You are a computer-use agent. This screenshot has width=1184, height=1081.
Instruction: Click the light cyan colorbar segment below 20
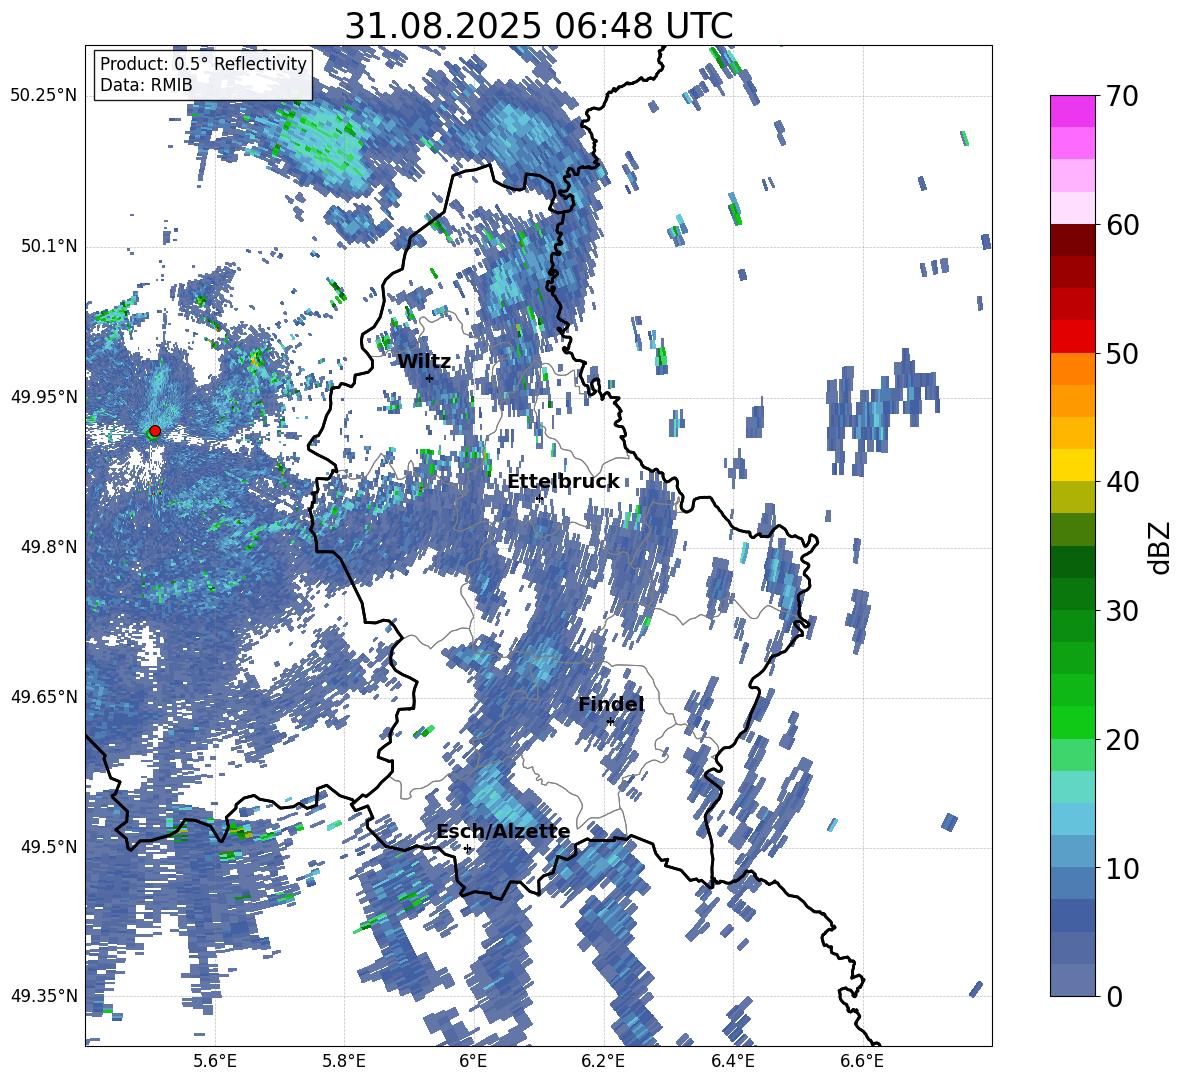1072,787
